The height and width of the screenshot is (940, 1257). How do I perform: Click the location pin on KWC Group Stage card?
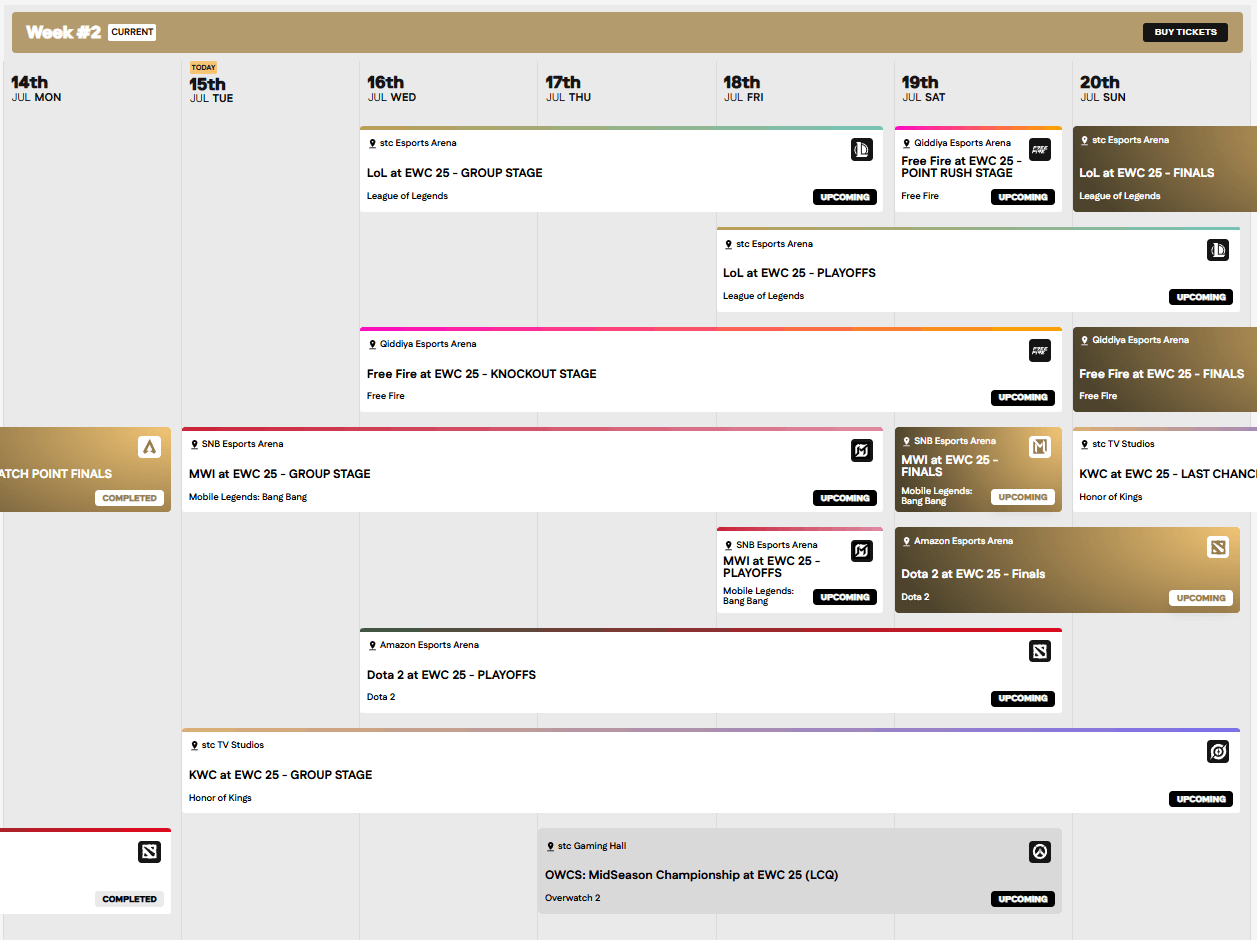tap(194, 745)
